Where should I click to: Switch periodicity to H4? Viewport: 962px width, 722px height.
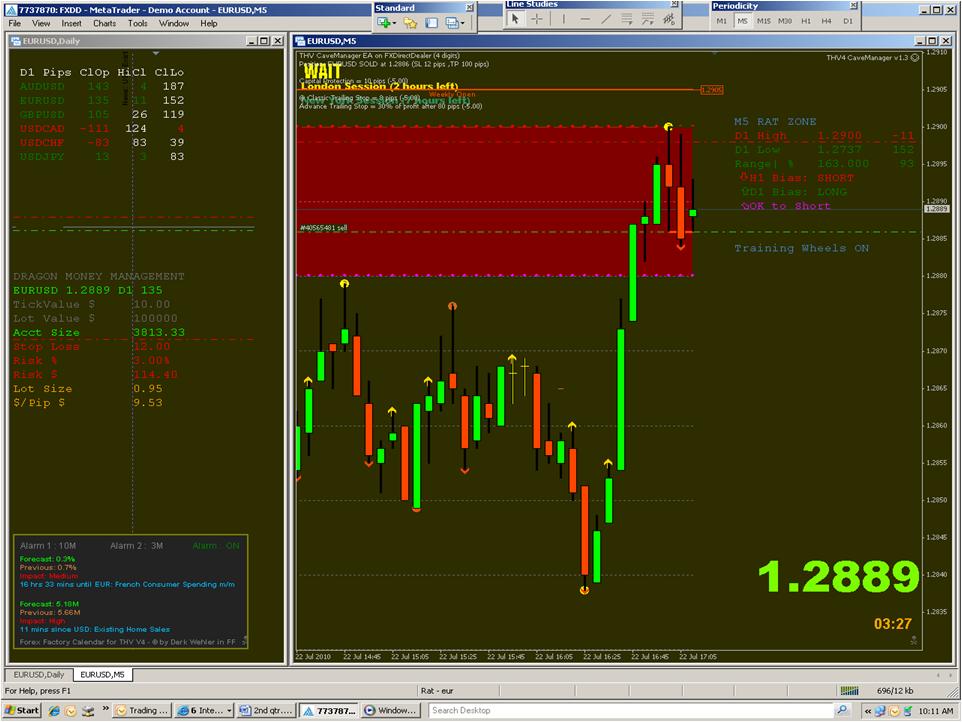[827, 21]
